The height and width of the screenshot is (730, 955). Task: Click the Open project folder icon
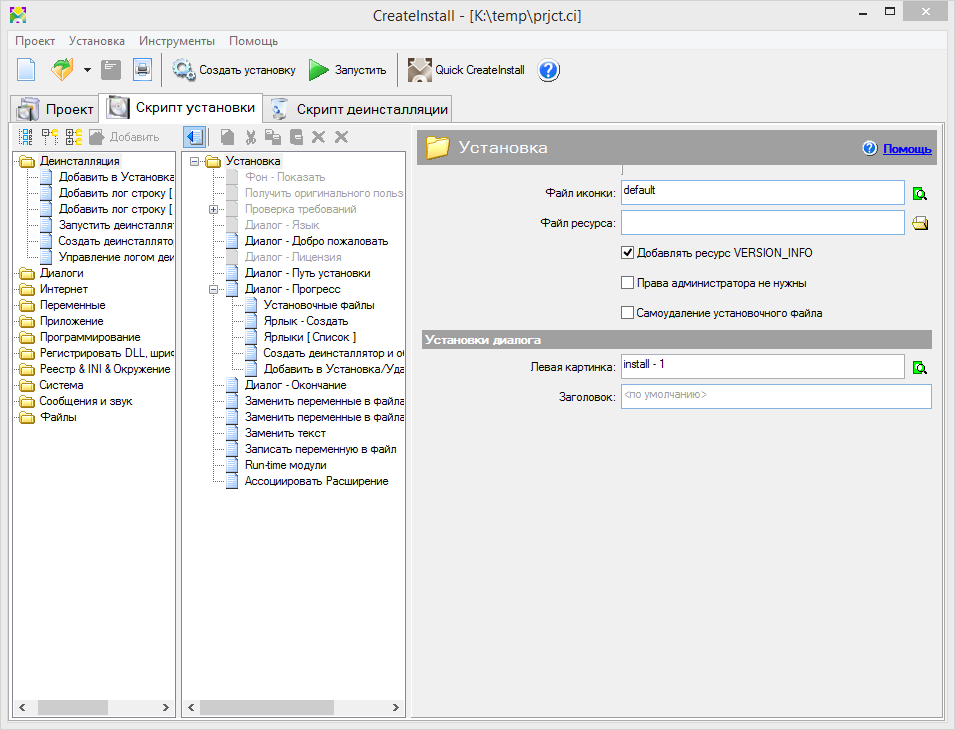(x=62, y=70)
